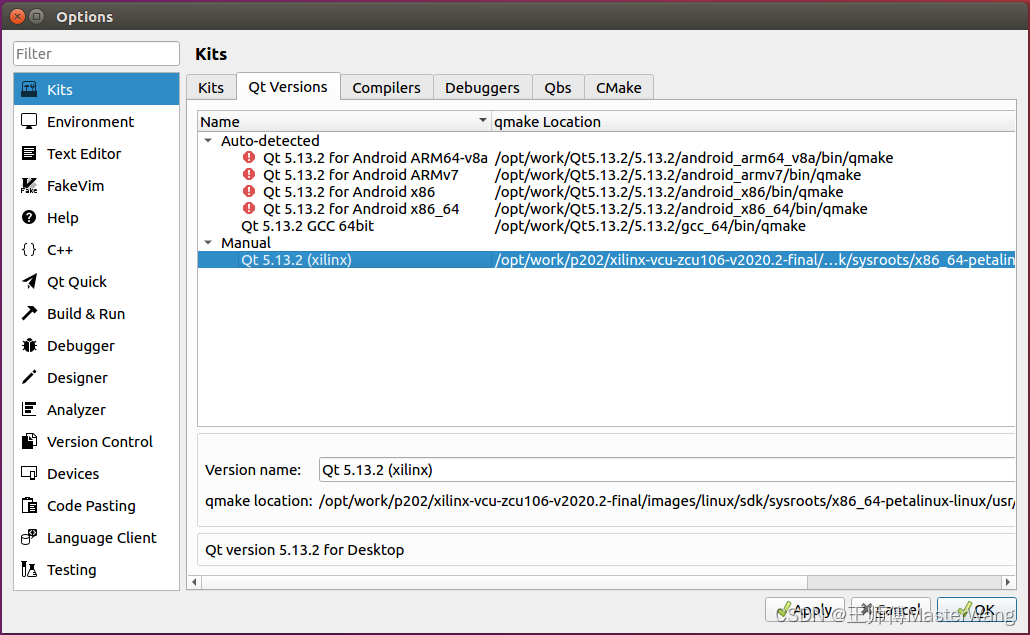
Task: Open the Debuggers tab
Action: (482, 87)
